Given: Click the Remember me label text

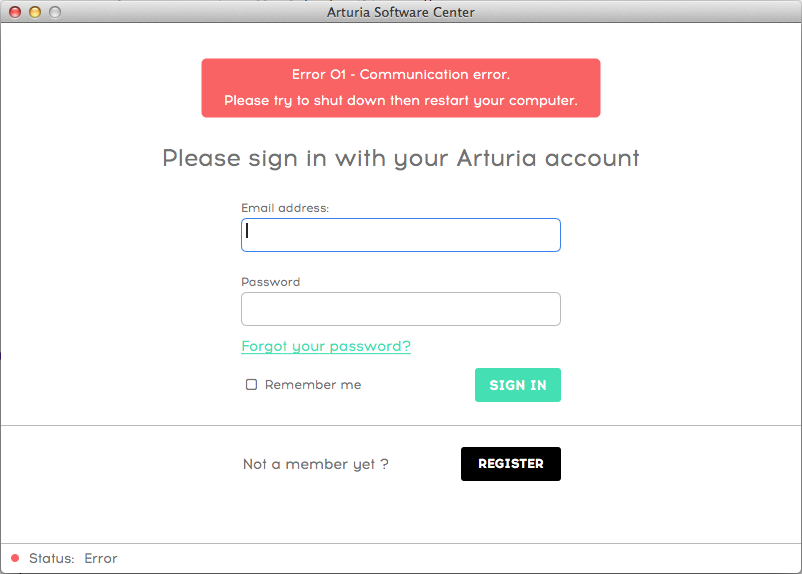Looking at the screenshot, I should 313,385.
